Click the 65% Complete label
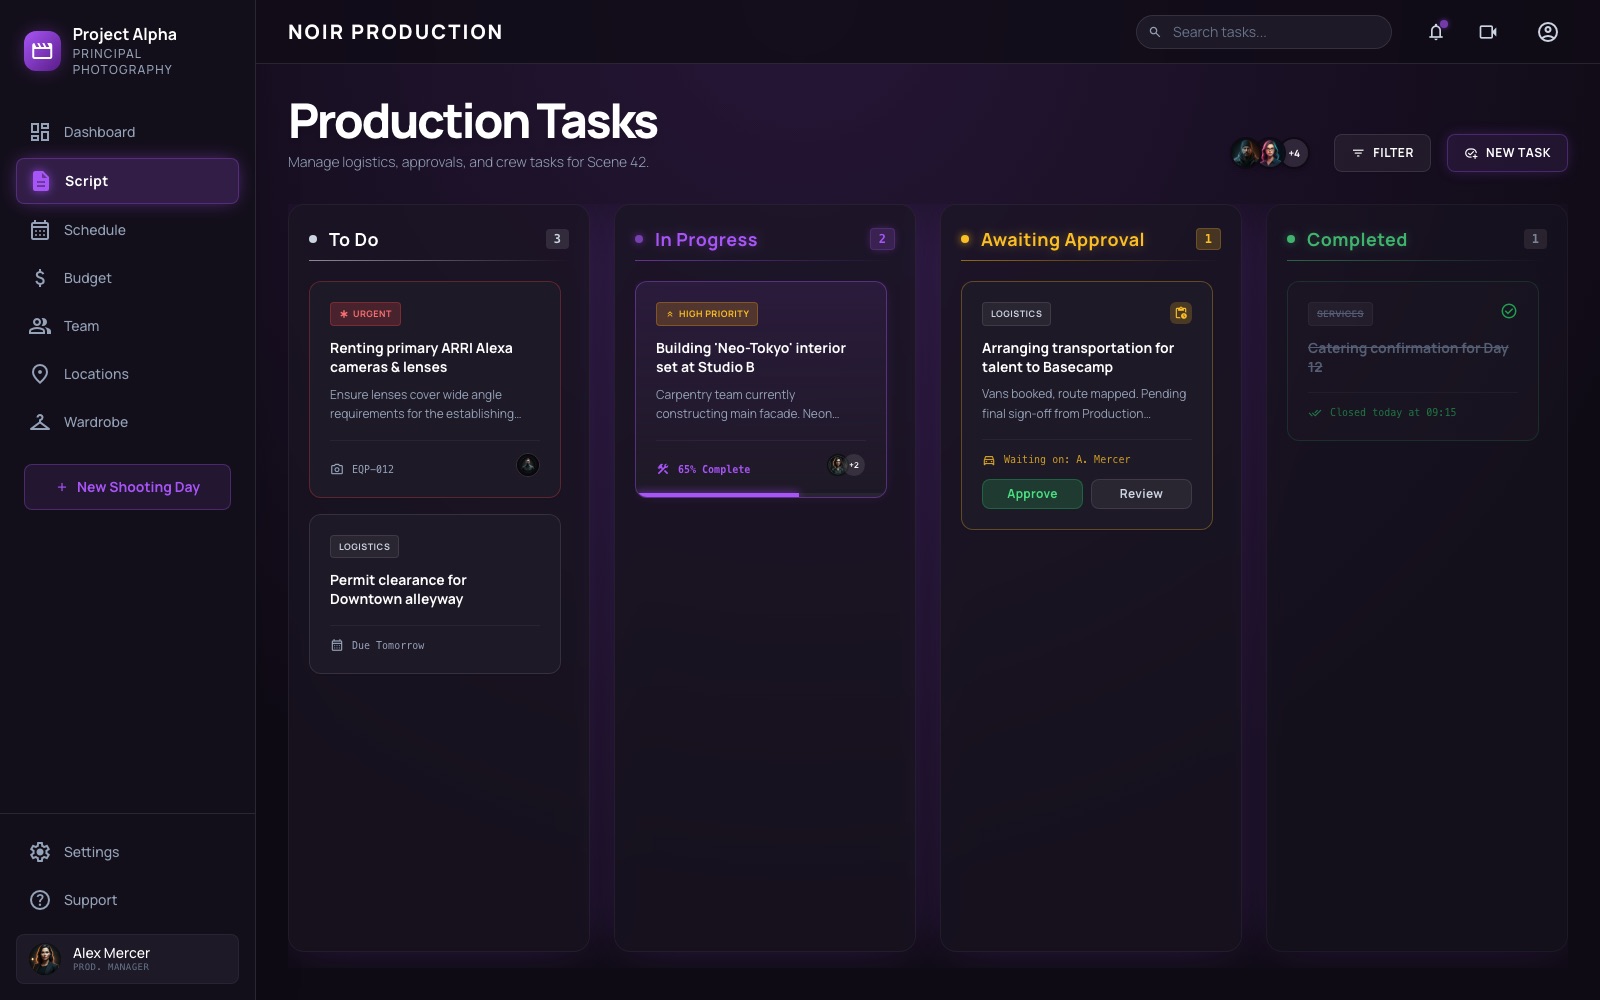The image size is (1600, 1000). click(x=714, y=469)
